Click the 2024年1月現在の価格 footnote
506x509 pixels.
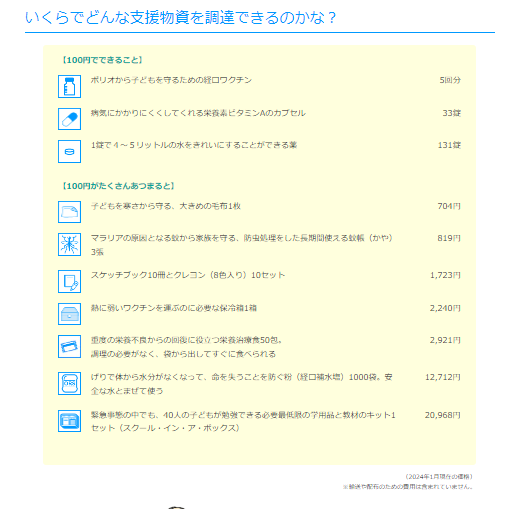[439, 477]
